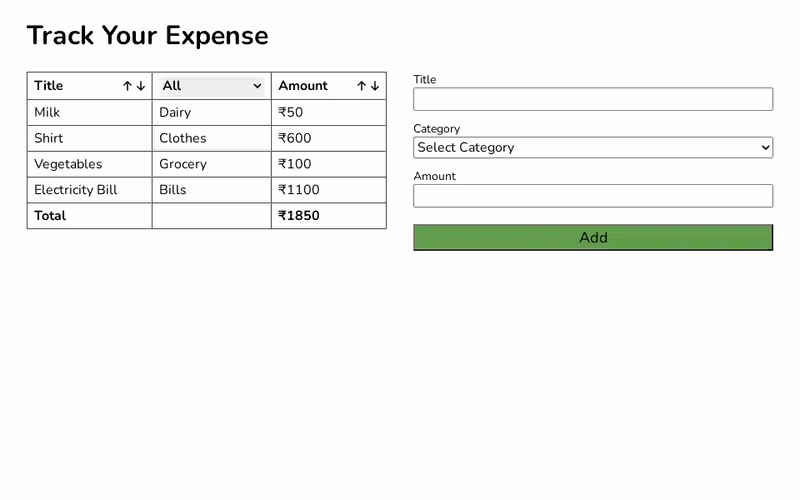Expand the Select Category dropdown
800x500 pixels.
click(x=593, y=148)
